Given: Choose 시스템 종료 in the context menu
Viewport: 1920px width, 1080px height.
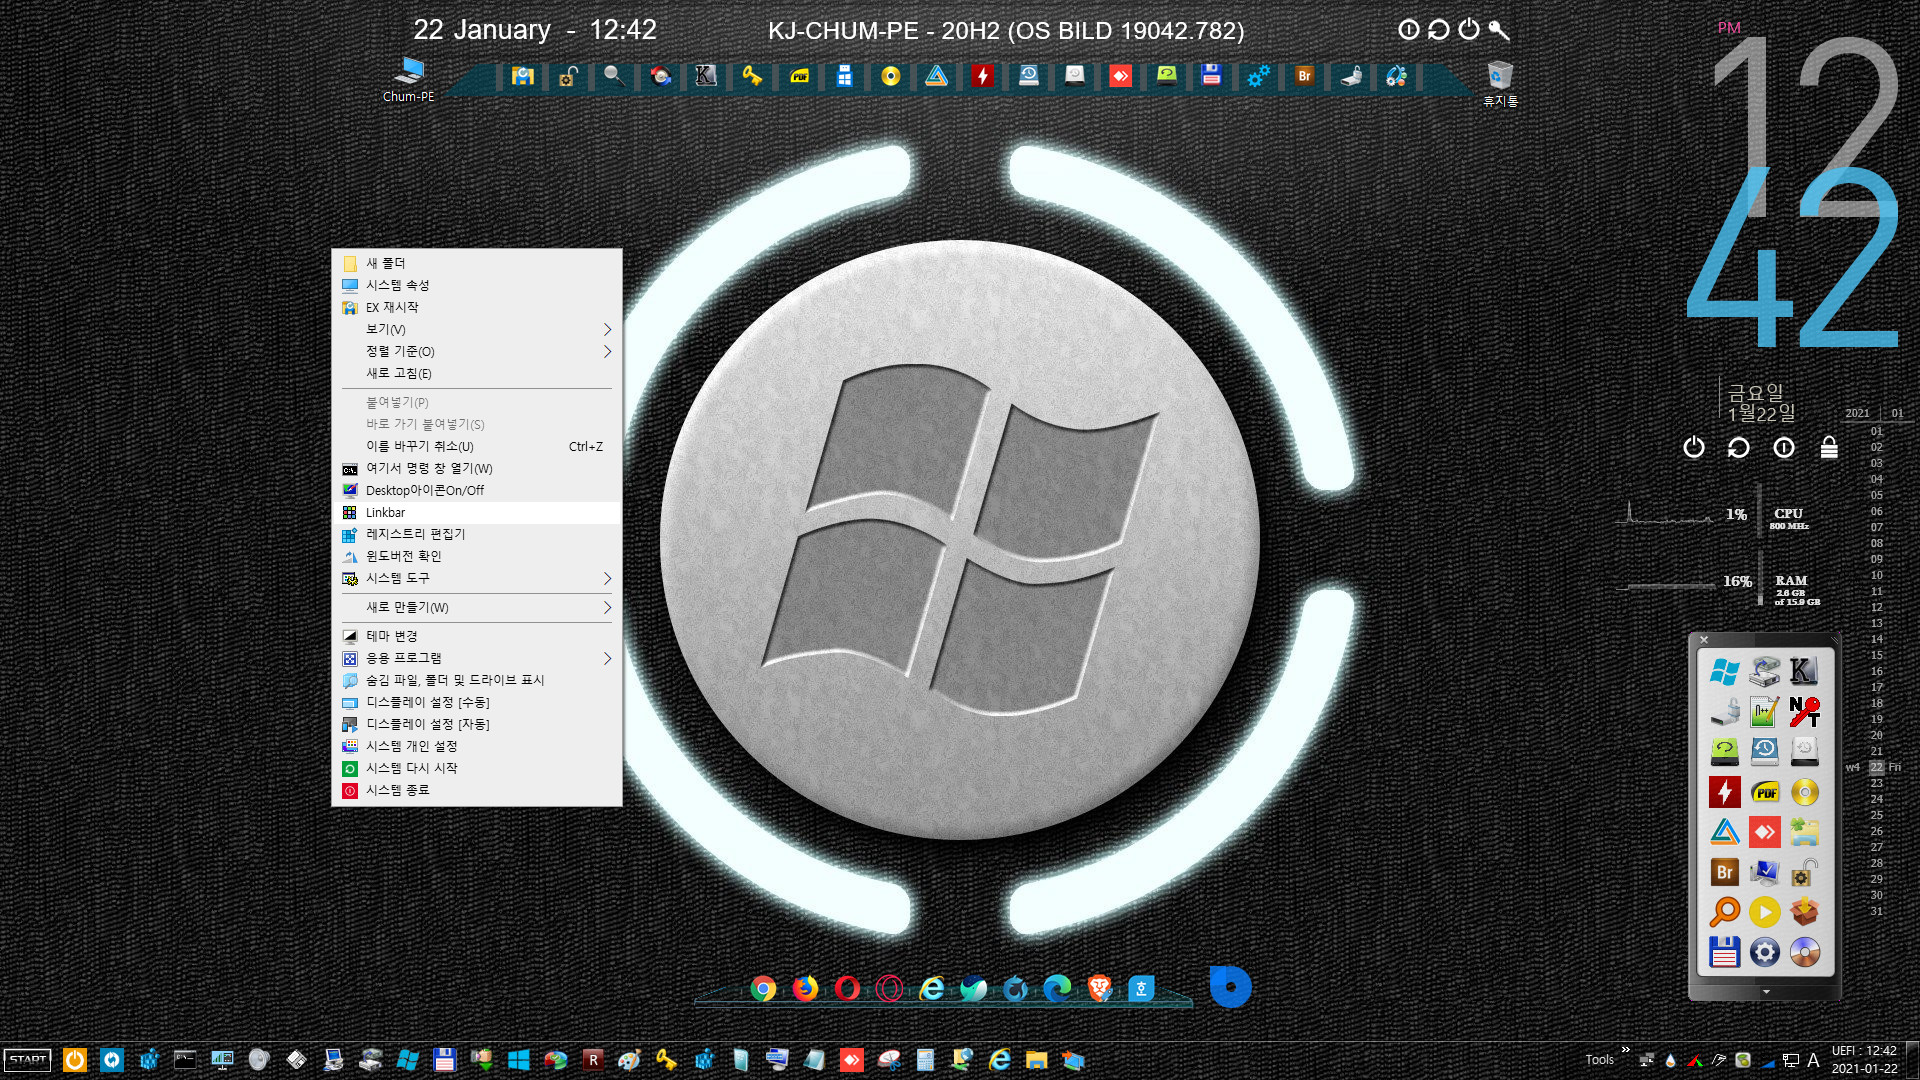Looking at the screenshot, I should pos(476,790).
